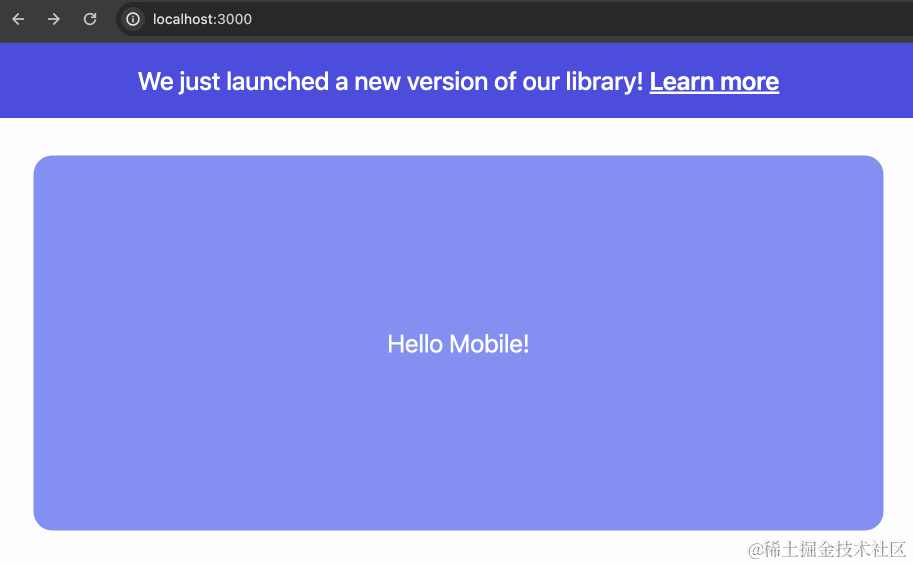This screenshot has height=565, width=913.
Task: Click the browser forward arrow
Action: click(x=54, y=19)
